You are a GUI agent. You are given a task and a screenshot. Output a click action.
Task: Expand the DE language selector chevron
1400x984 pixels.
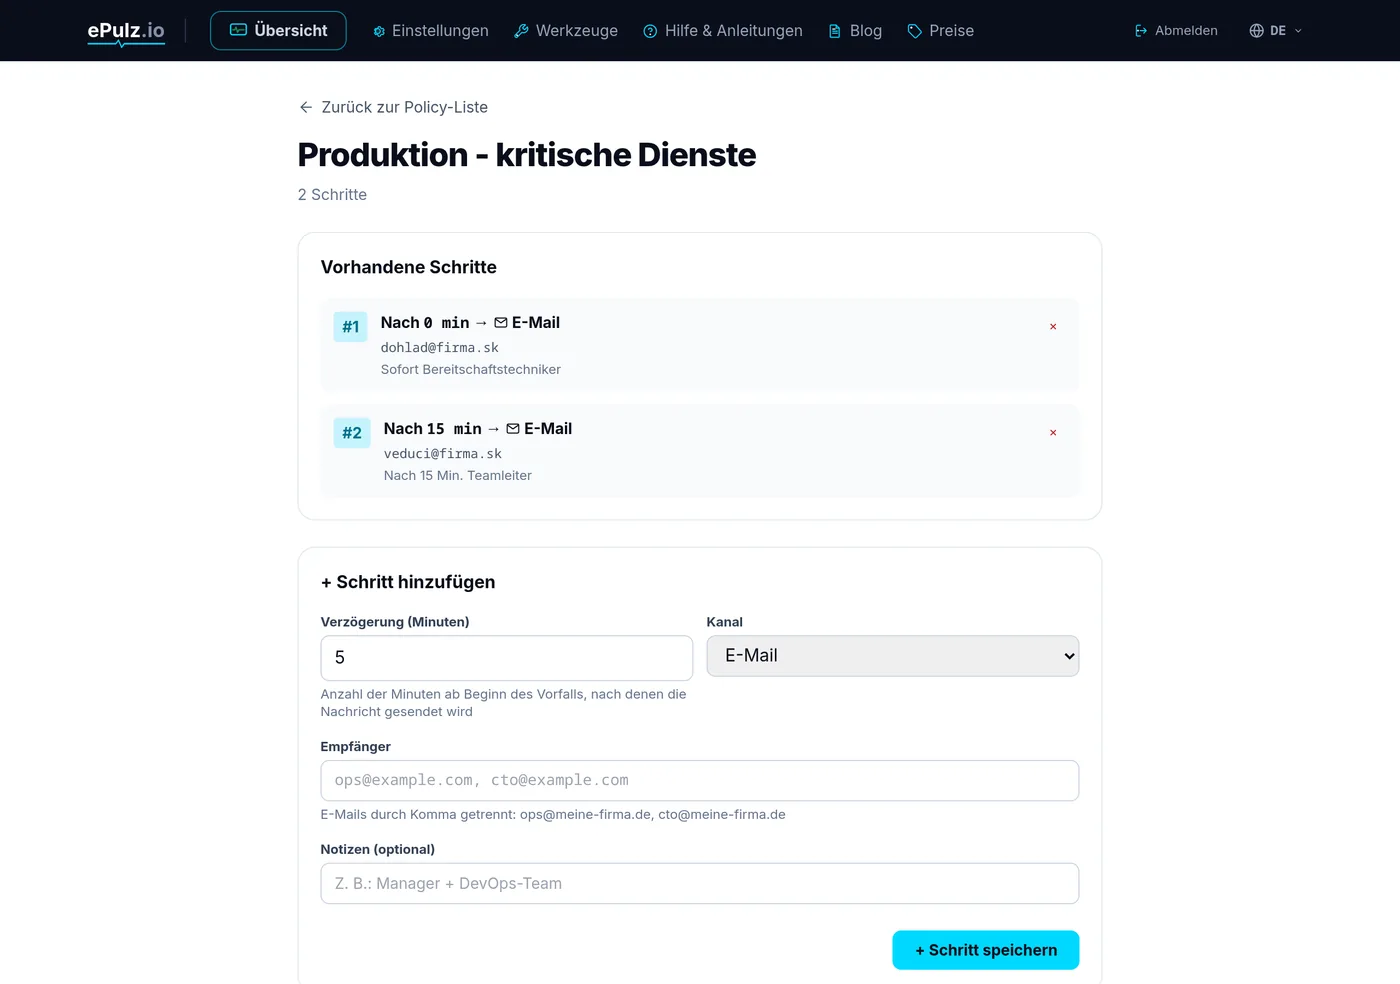1298,31
